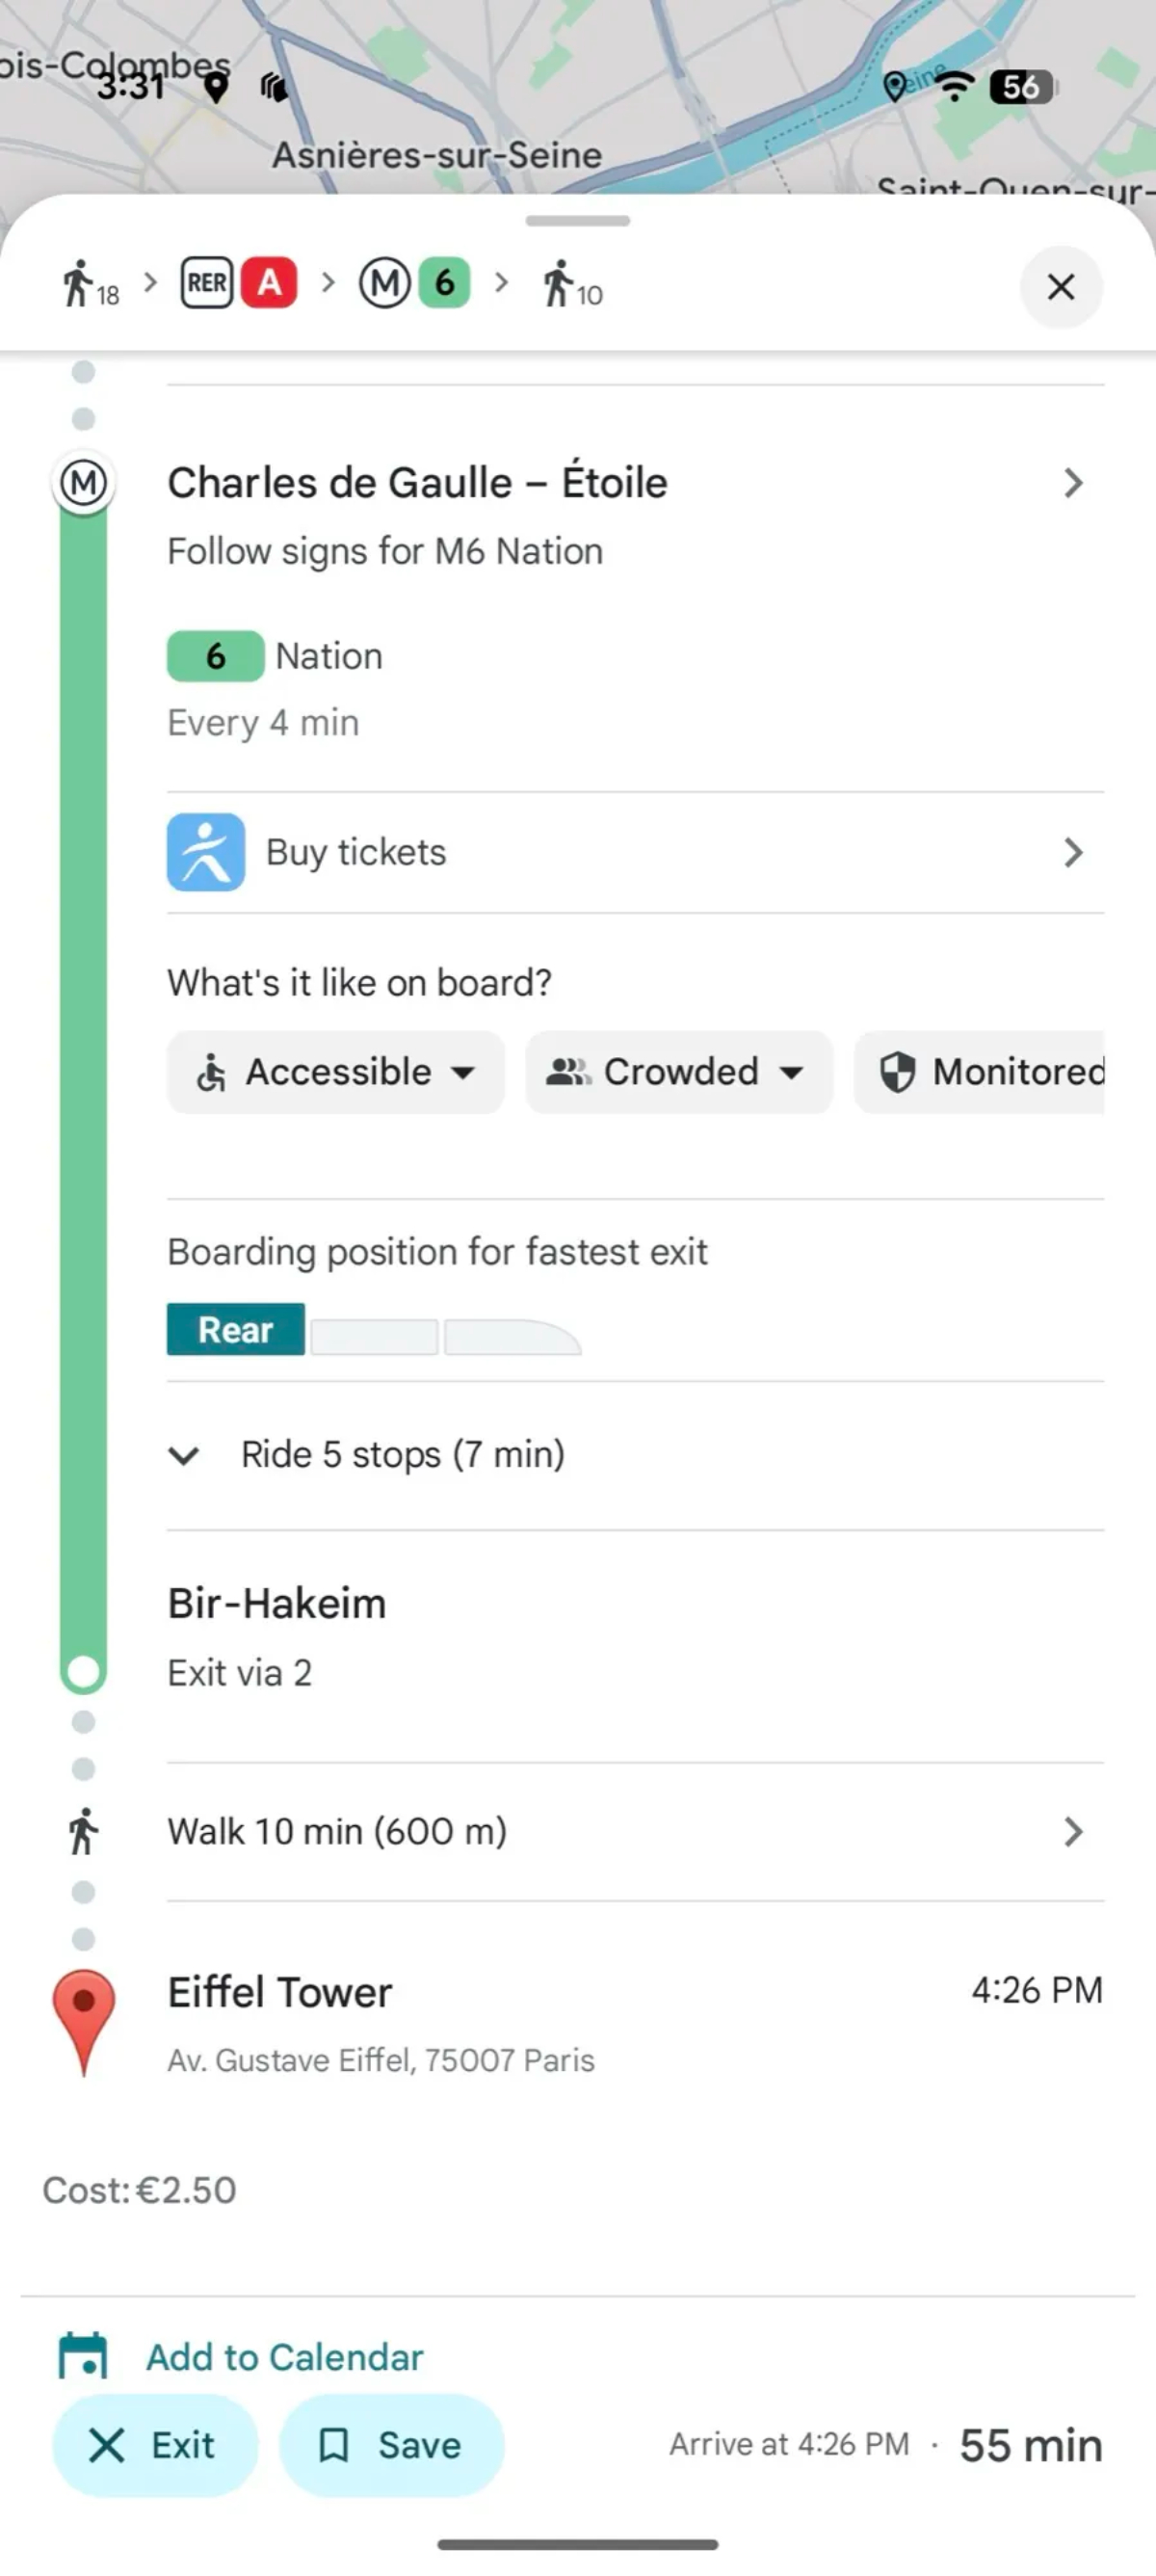Open the Accessible dropdown chip
This screenshot has height=2576, width=1156.
pos(336,1072)
